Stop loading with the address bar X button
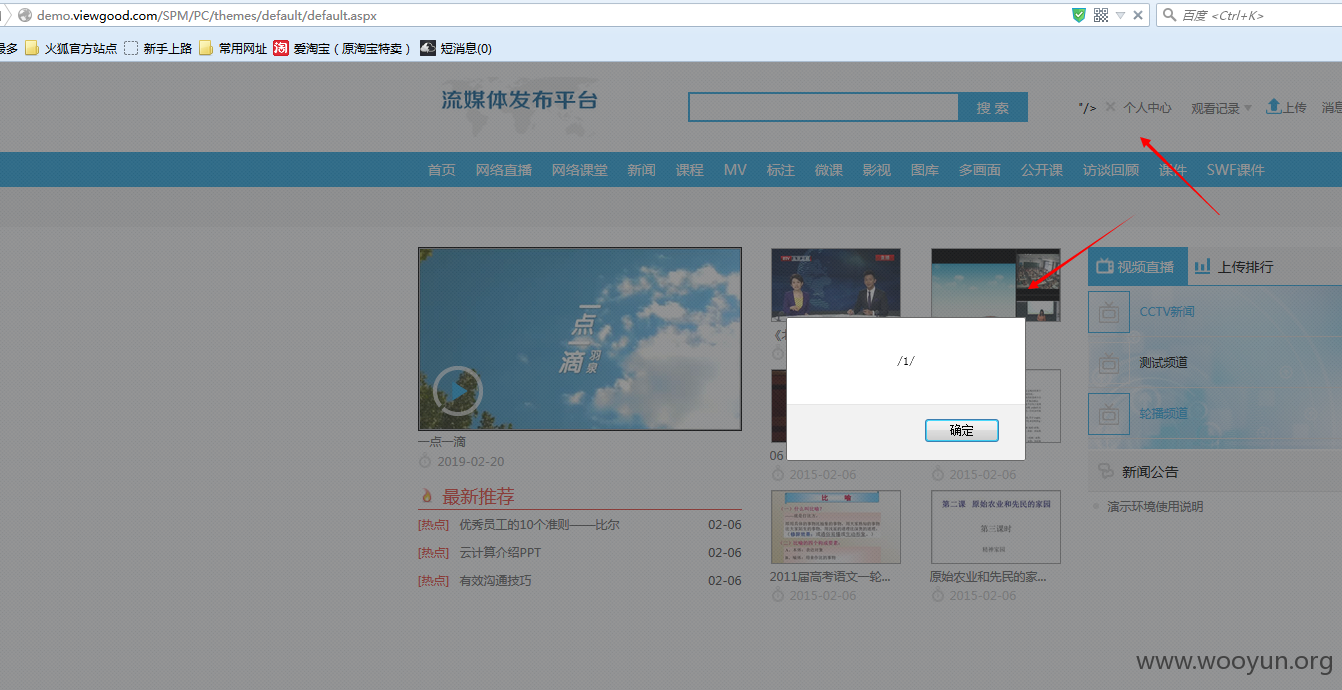This screenshot has width=1342, height=690. pos(1138,15)
